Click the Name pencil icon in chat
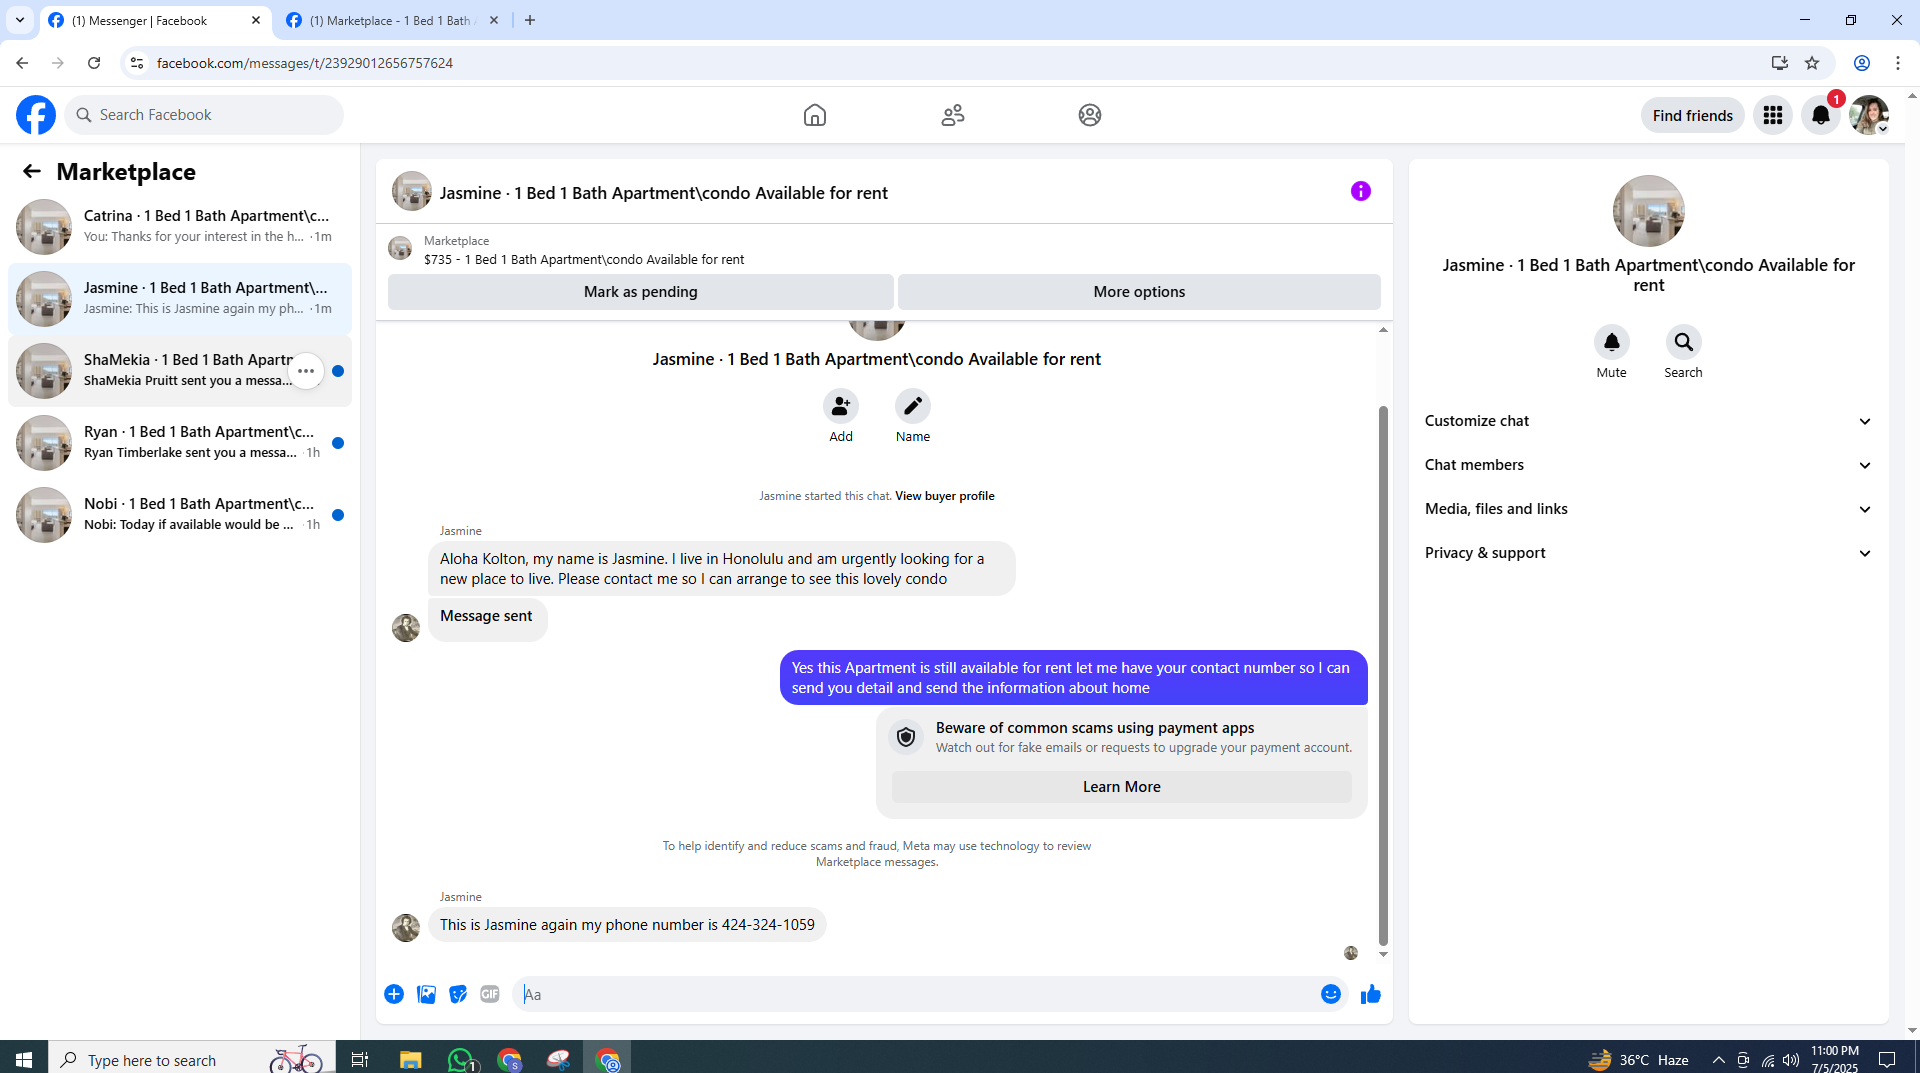The height and width of the screenshot is (1073, 1920). coord(913,406)
